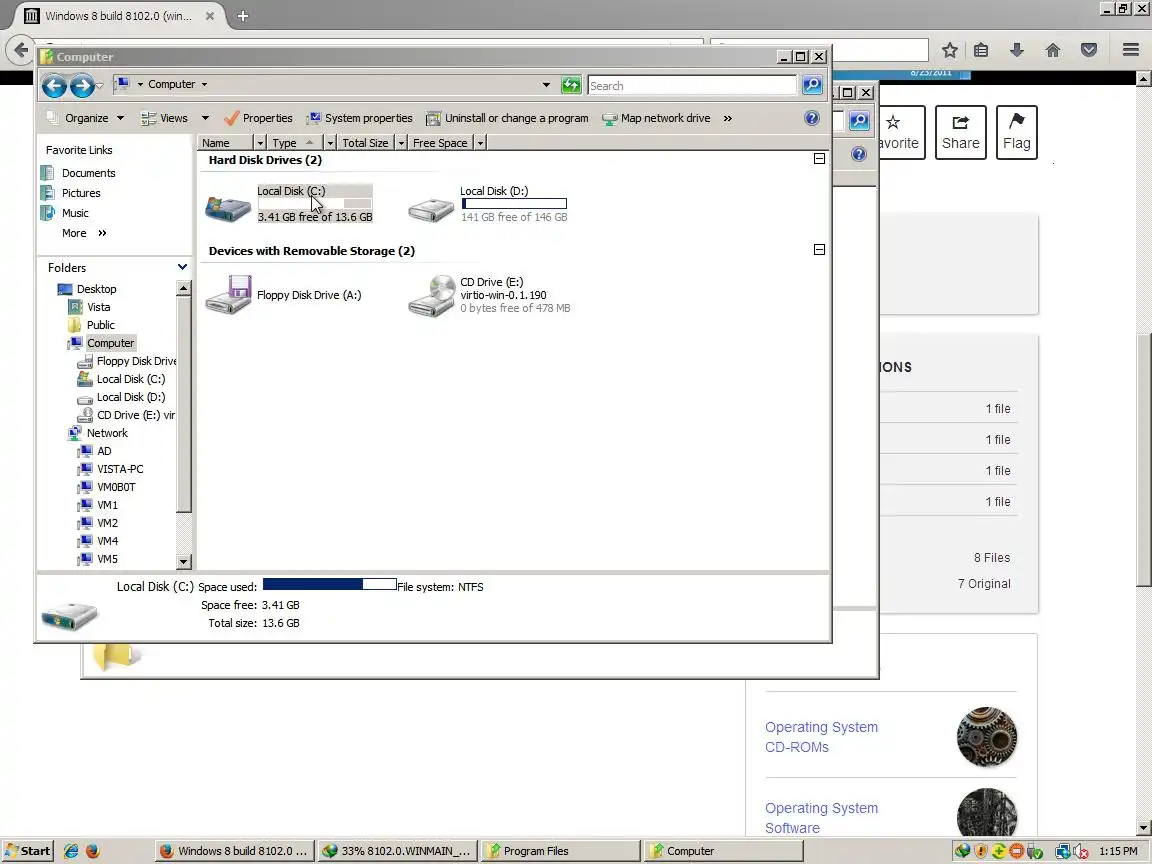Viewport: 1152px width, 864px height.
Task: Collapse Hard Disk Drives group
Action: click(819, 159)
